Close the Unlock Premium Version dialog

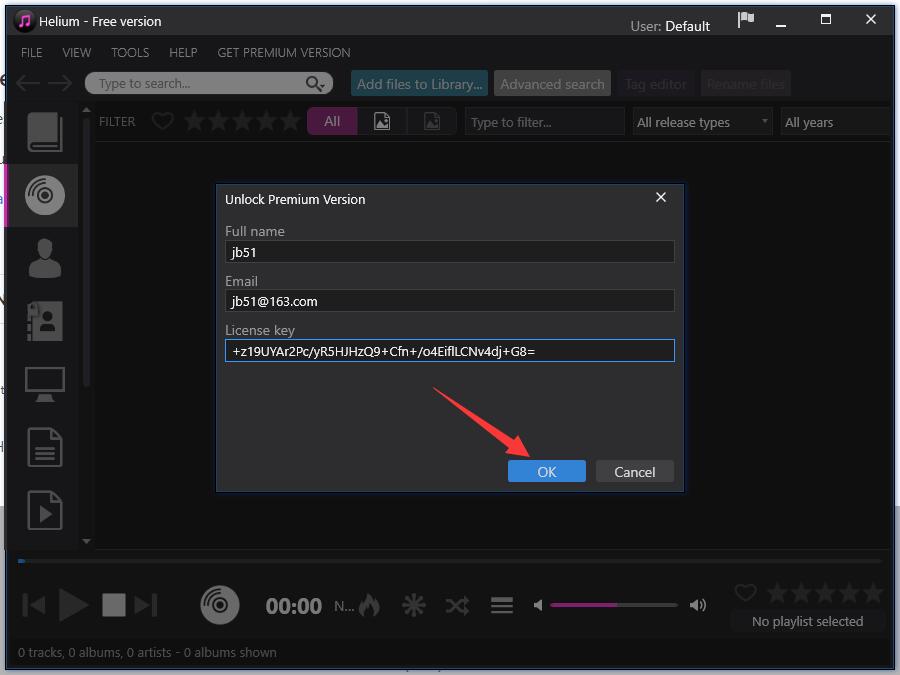tap(661, 197)
